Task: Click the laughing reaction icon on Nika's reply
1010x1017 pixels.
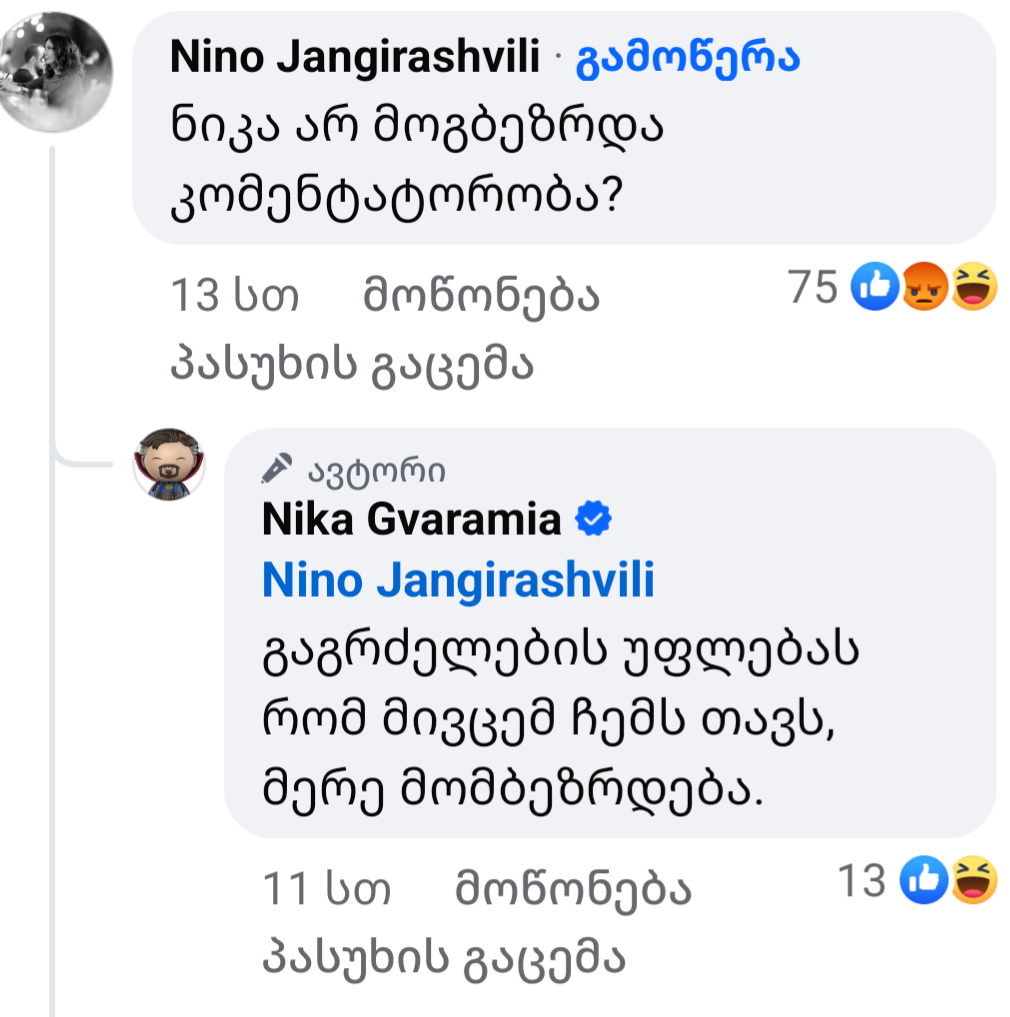Action: (974, 882)
